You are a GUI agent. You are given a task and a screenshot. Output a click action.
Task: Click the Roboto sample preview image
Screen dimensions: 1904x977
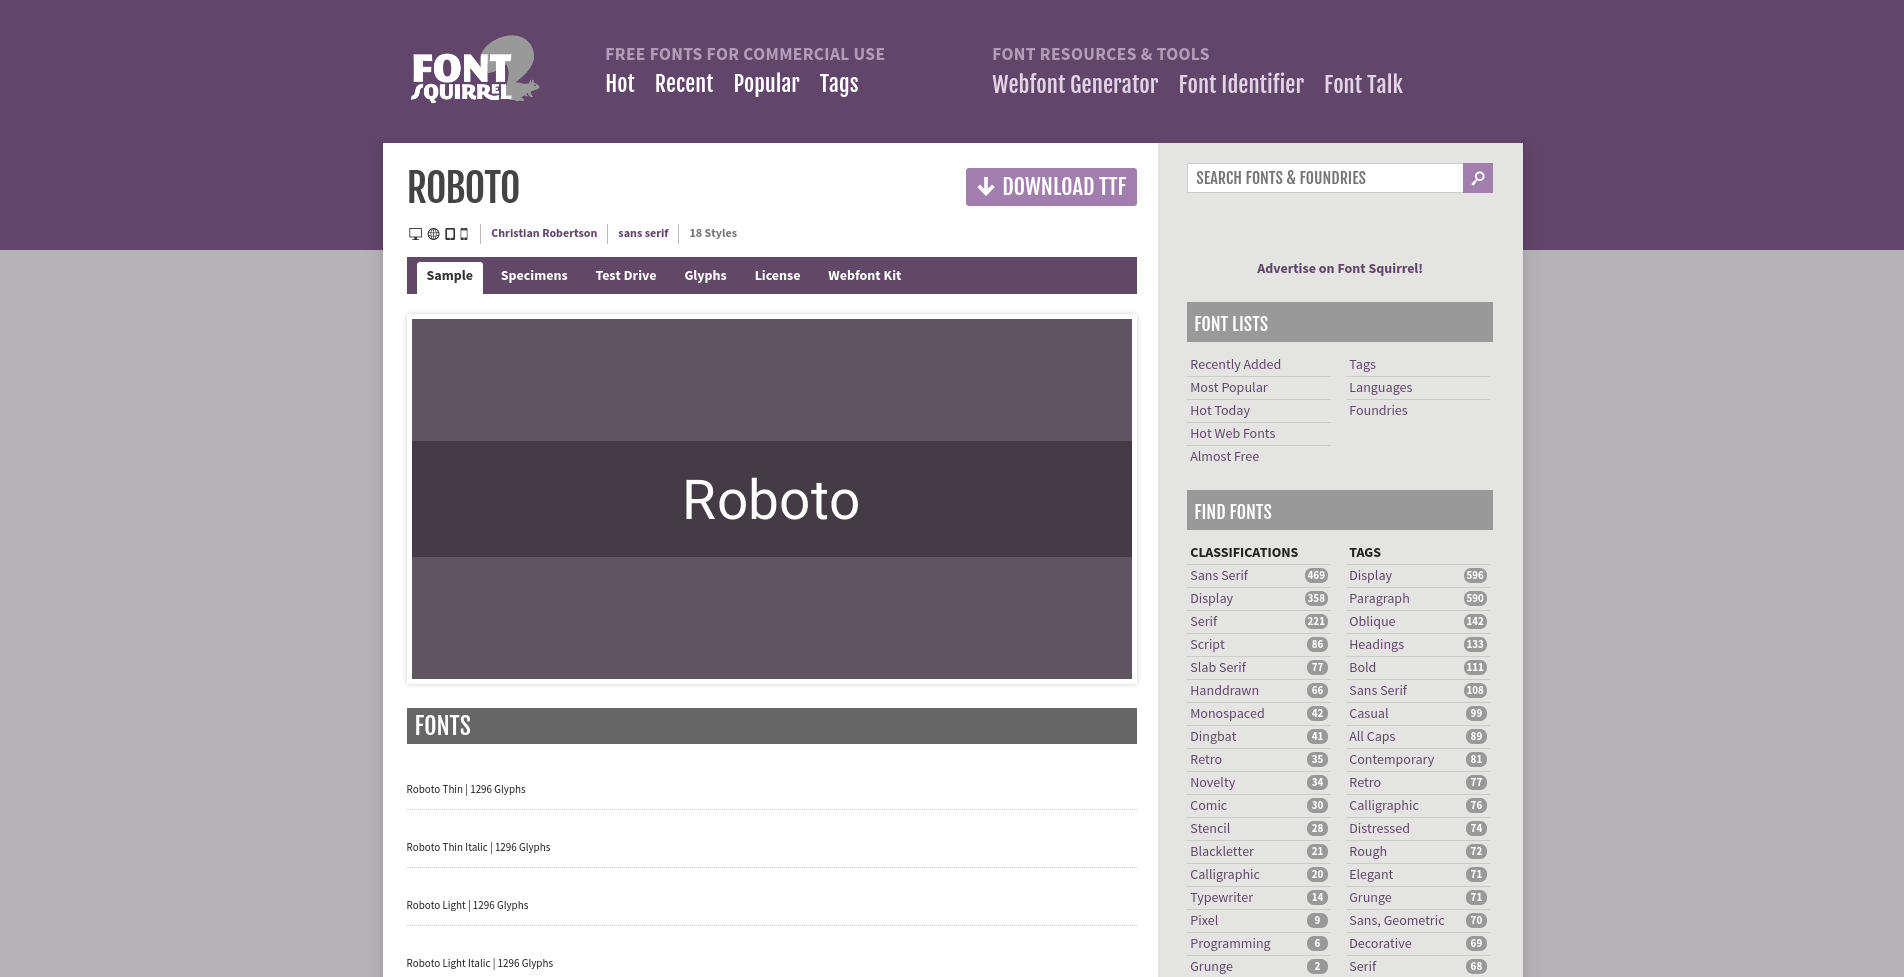pos(772,499)
